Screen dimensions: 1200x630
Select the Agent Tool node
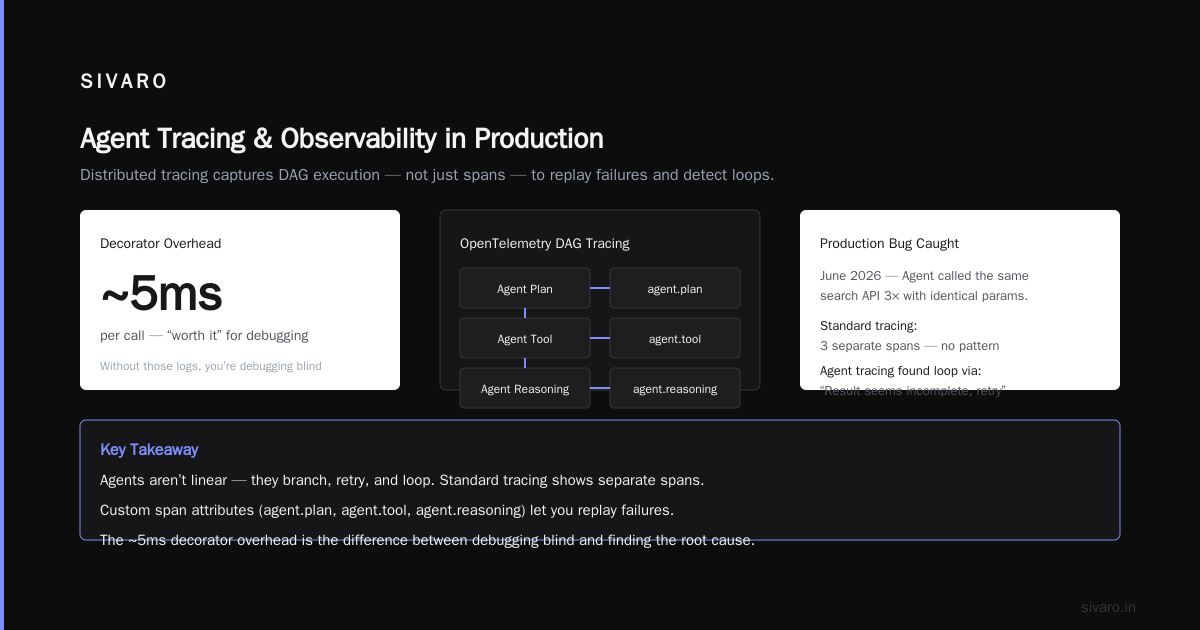[525, 338]
